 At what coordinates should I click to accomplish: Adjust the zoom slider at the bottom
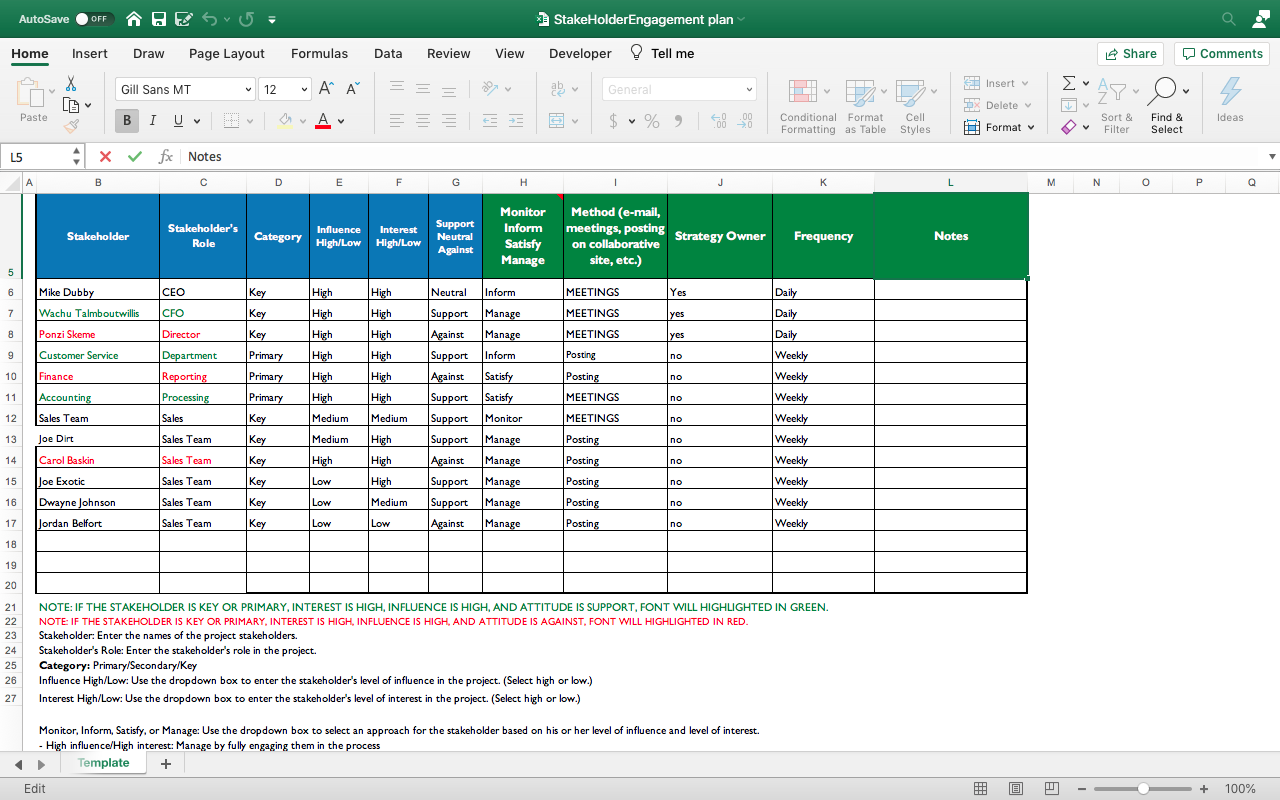1143,788
